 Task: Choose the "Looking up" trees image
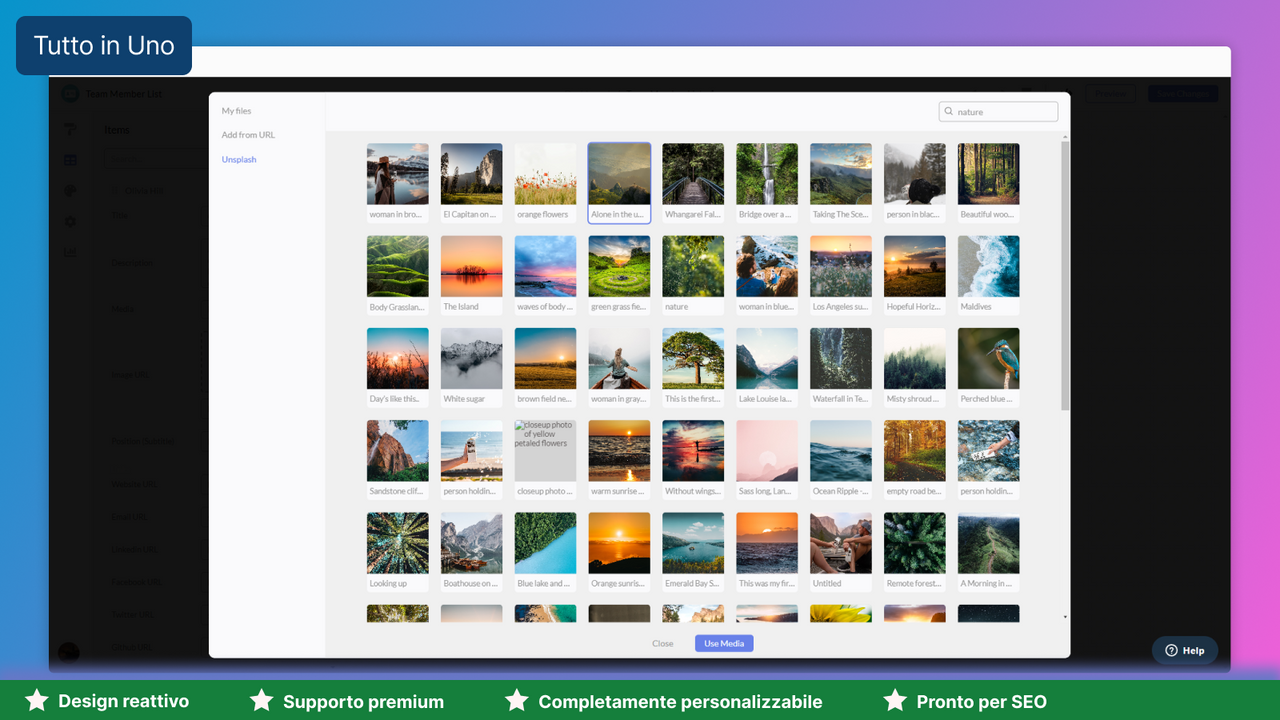click(x=398, y=552)
